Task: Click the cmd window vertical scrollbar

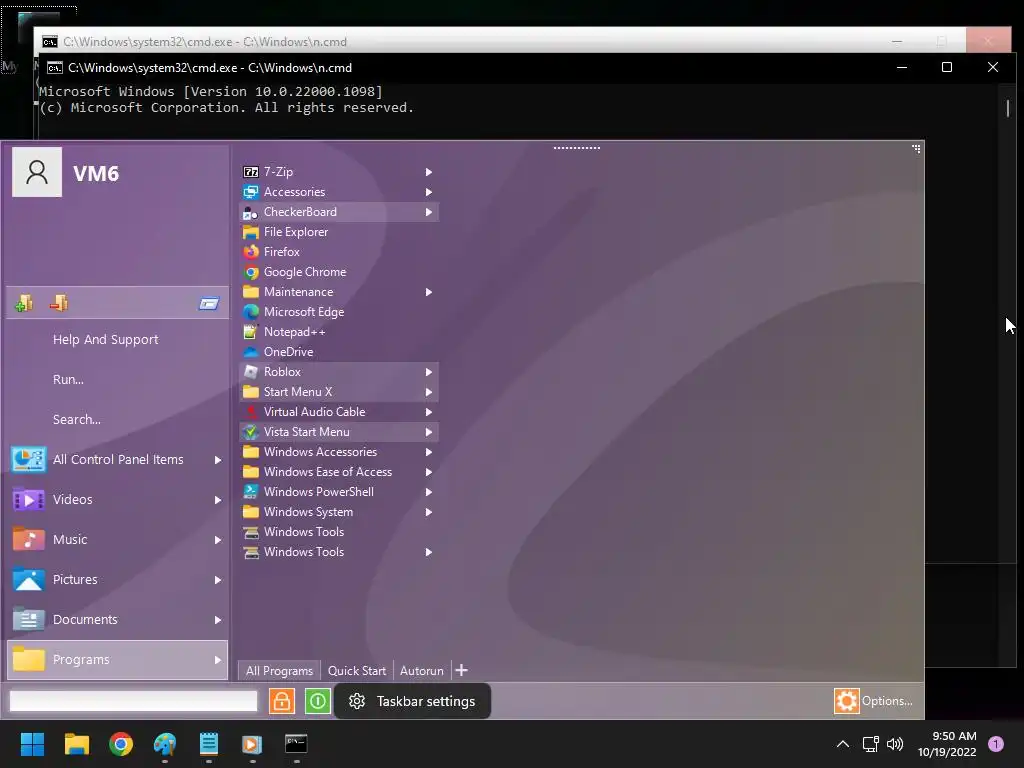Action: click(1008, 108)
